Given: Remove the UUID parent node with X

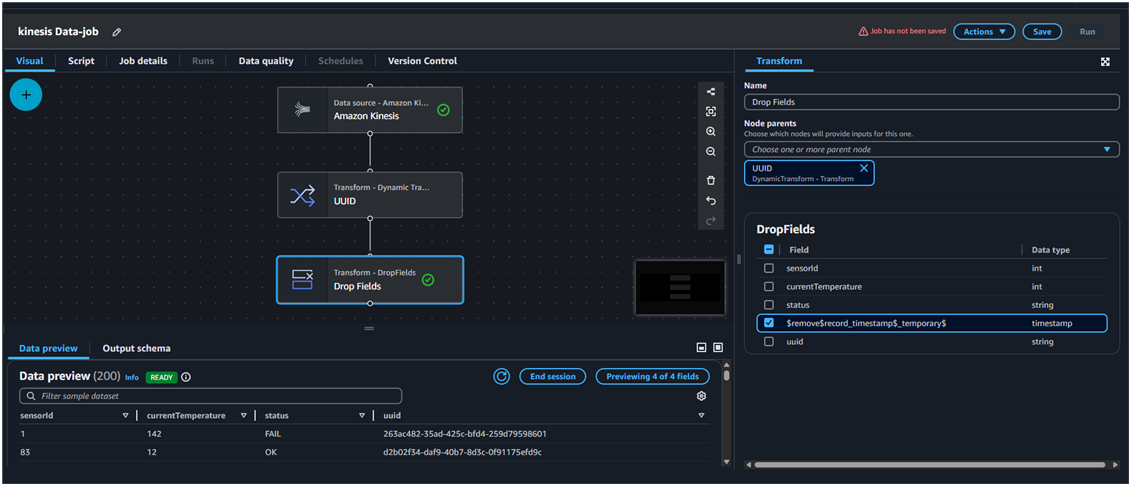Looking at the screenshot, I should [864, 168].
